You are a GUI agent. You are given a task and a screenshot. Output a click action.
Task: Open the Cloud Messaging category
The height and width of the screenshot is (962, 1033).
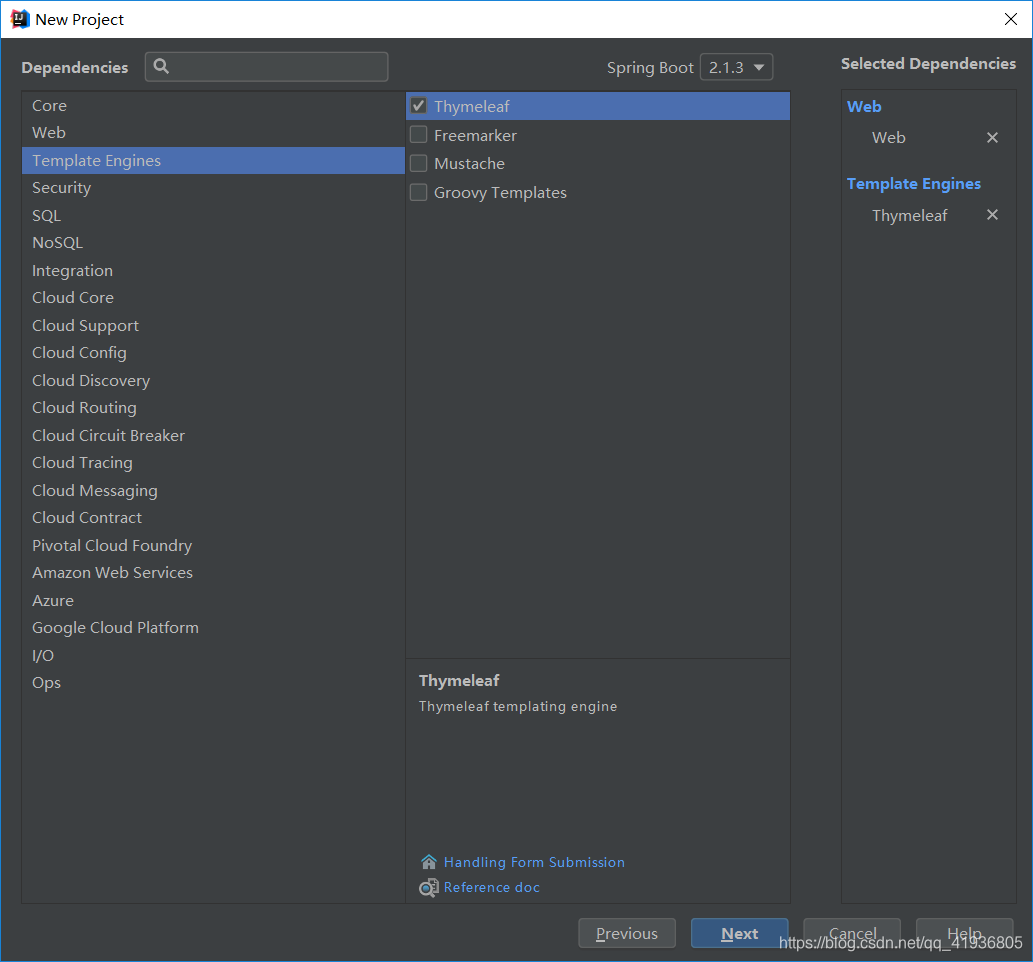(x=213, y=490)
